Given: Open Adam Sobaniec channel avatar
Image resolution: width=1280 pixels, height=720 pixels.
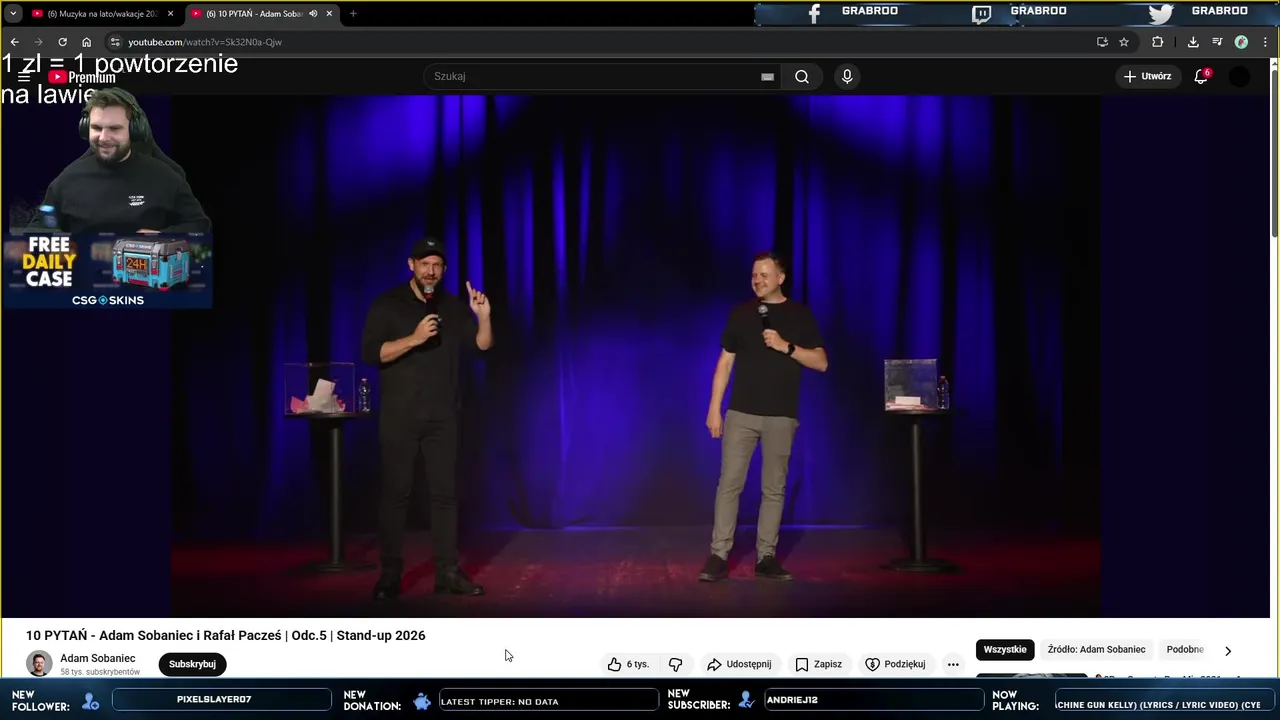Looking at the screenshot, I should click(39, 664).
